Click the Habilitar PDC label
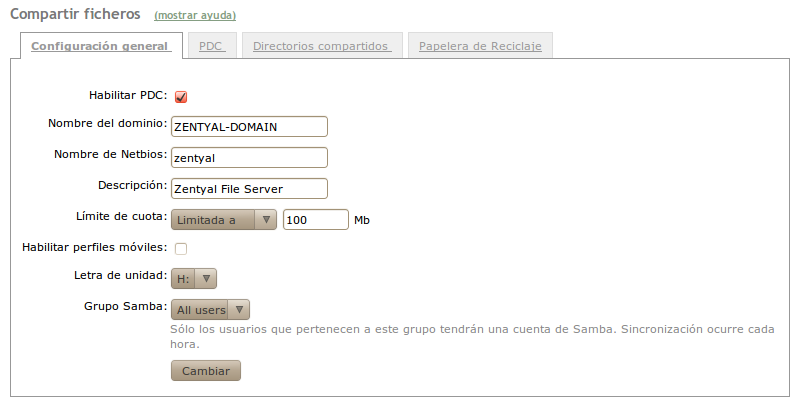The image size is (806, 407). [x=128, y=96]
